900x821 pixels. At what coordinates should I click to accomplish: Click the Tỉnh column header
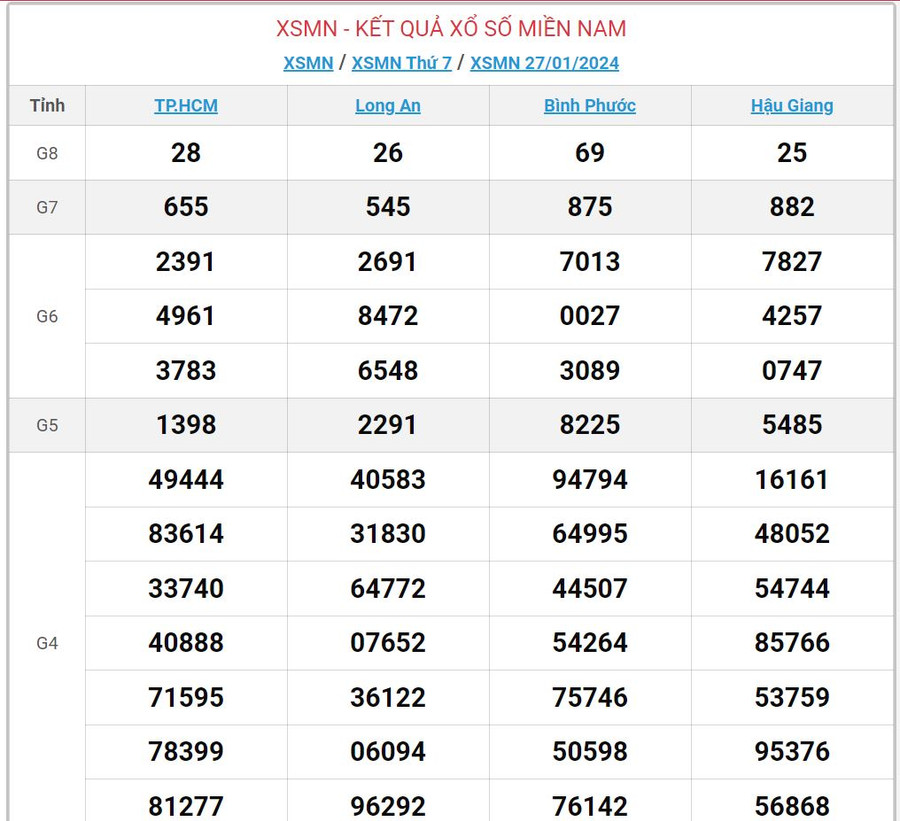tap(47, 105)
